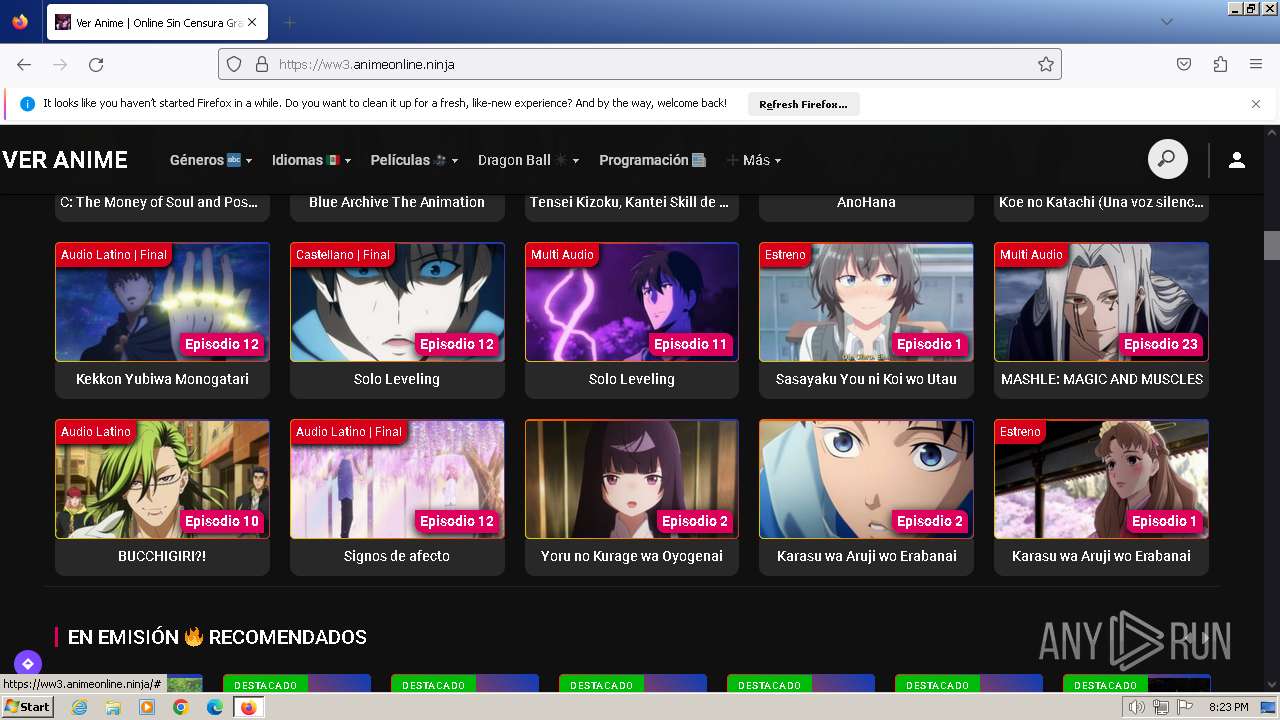Viewport: 1280px width, 720px height.
Task: Click the Refresh Firefox button
Action: pyautogui.click(x=803, y=104)
